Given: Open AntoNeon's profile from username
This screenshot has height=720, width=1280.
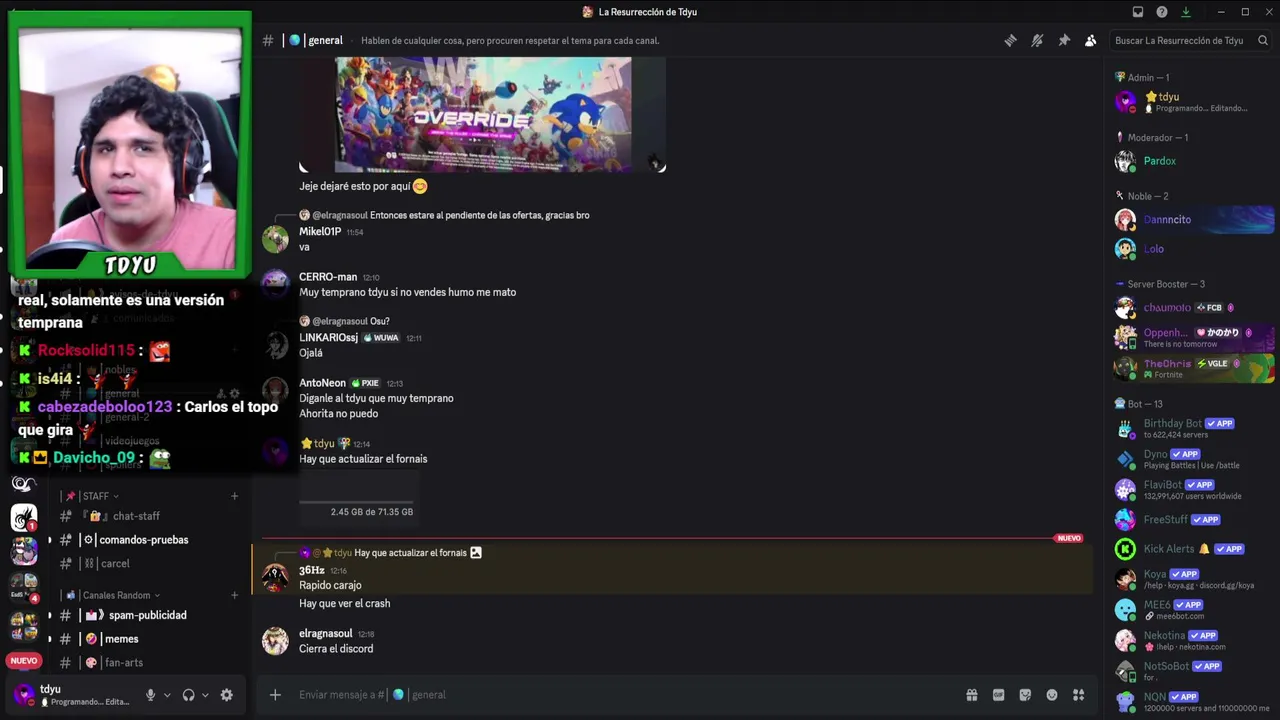Looking at the screenshot, I should [322, 383].
